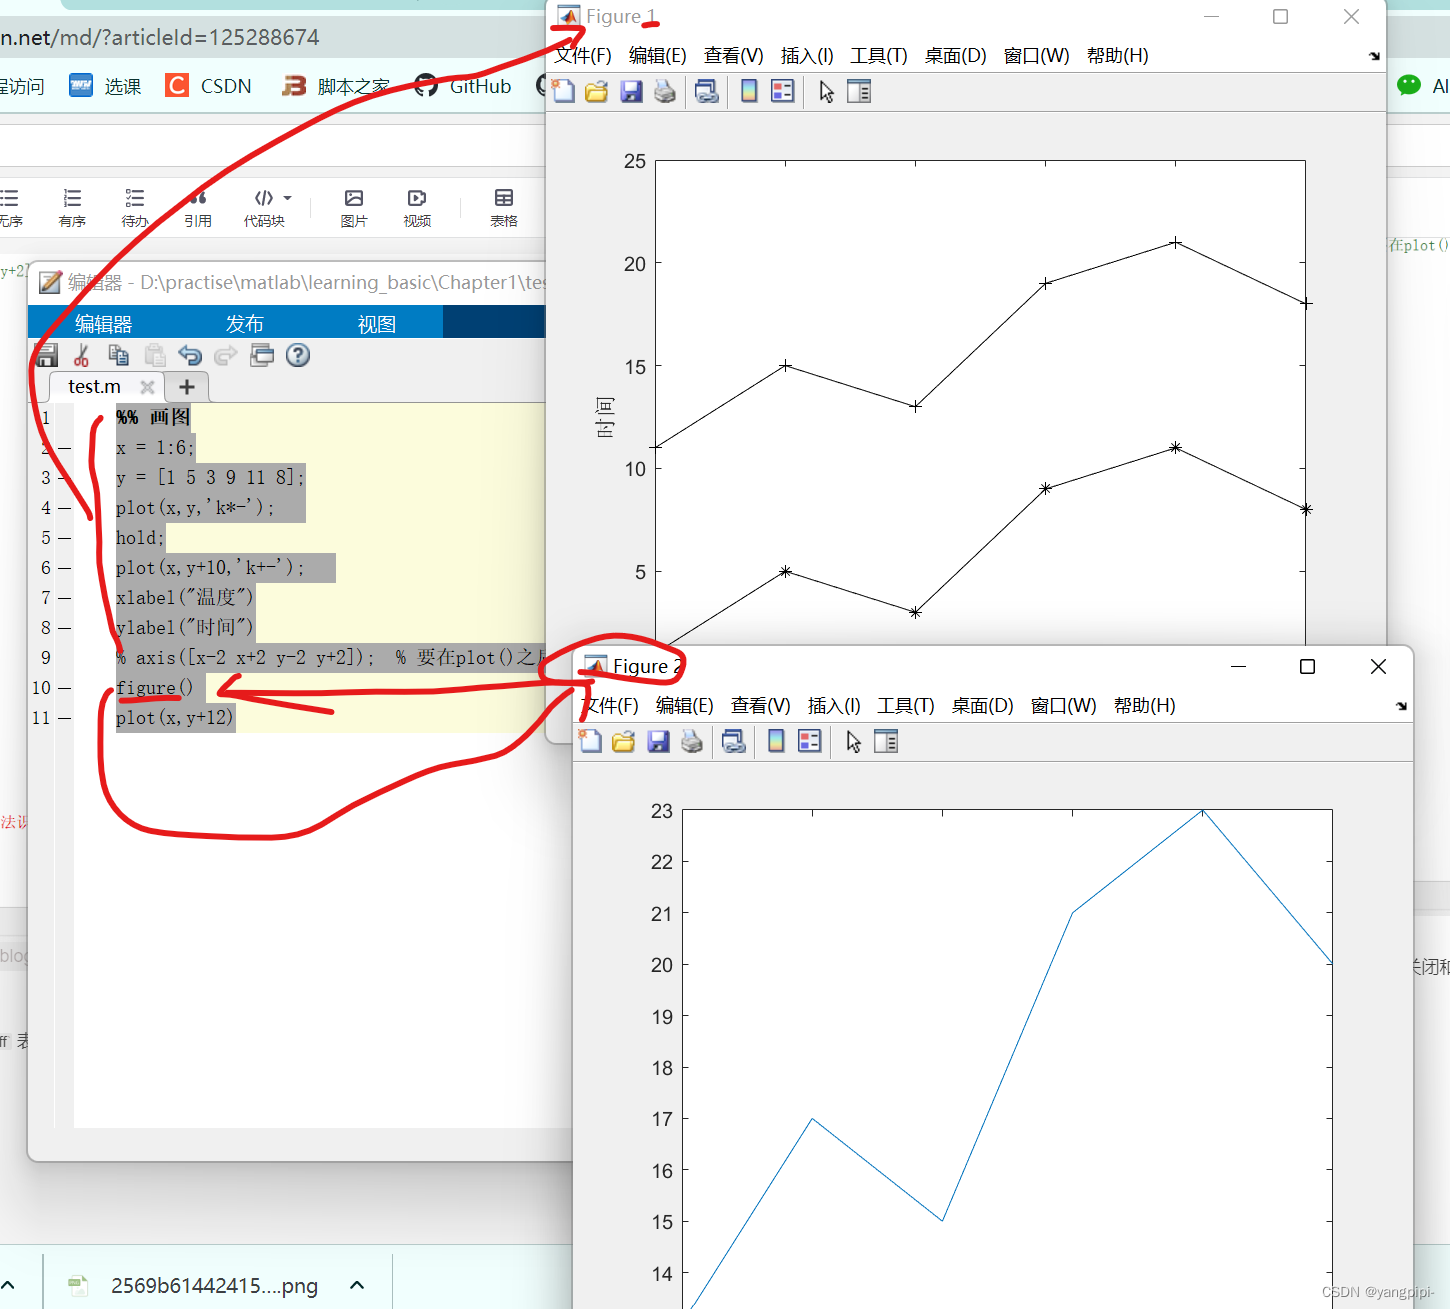Click Print icon in Figure 2 toolbar

(x=692, y=742)
